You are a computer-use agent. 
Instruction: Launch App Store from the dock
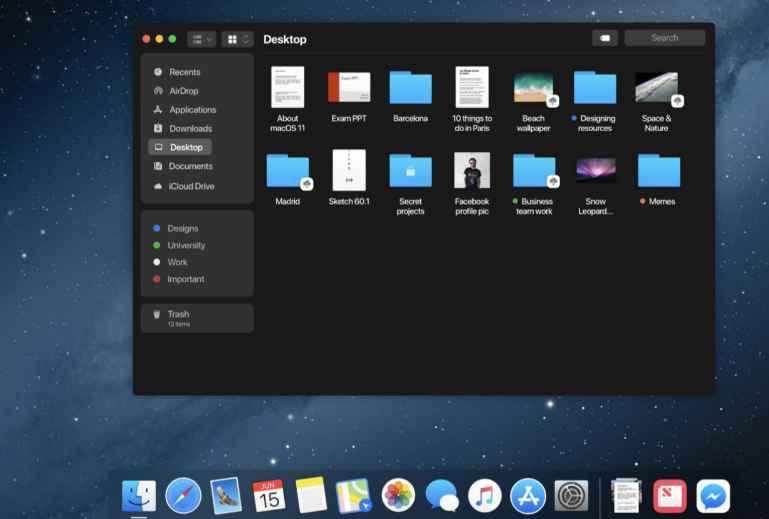[528, 495]
